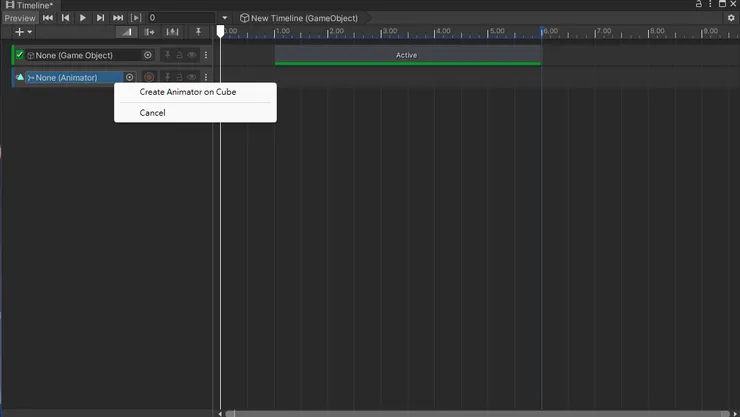Click the New Timeline (GameObject) breadcrumb
Image resolution: width=740 pixels, height=417 pixels.
(x=299, y=18)
